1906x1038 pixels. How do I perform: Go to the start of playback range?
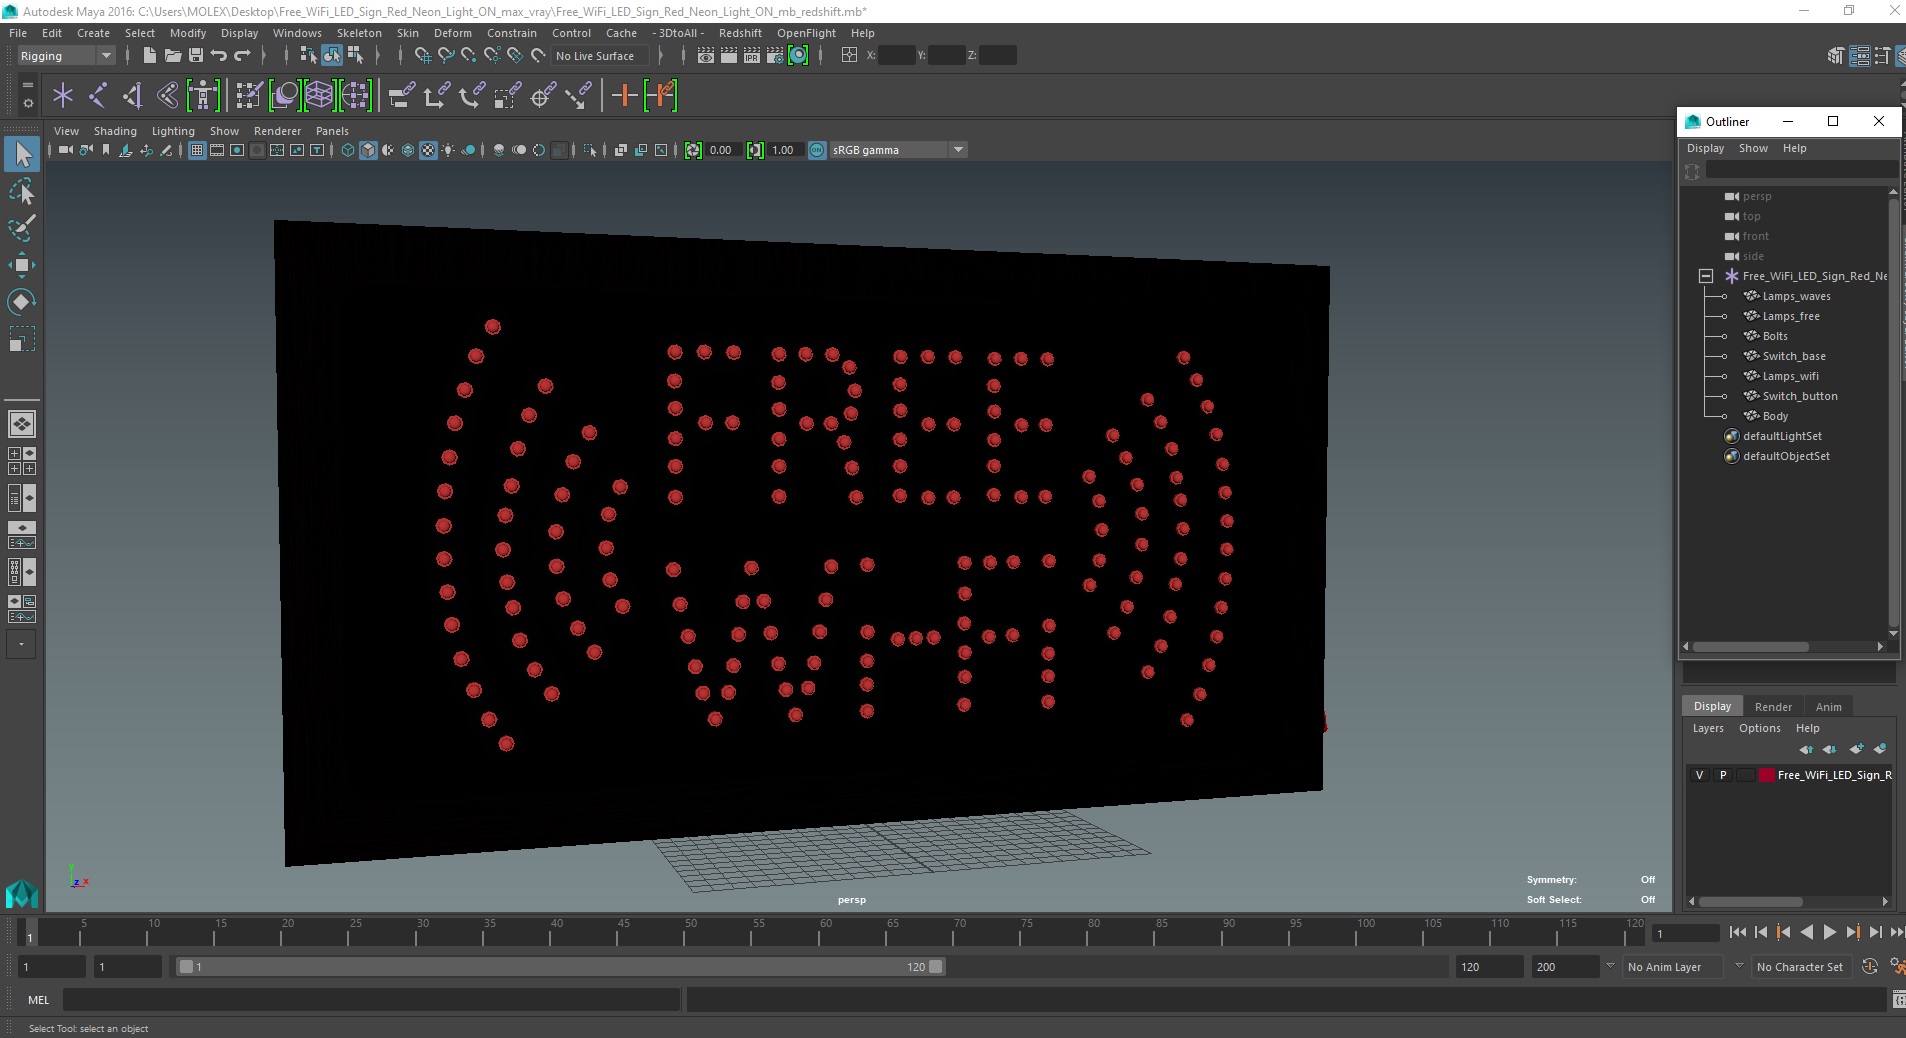[1737, 932]
